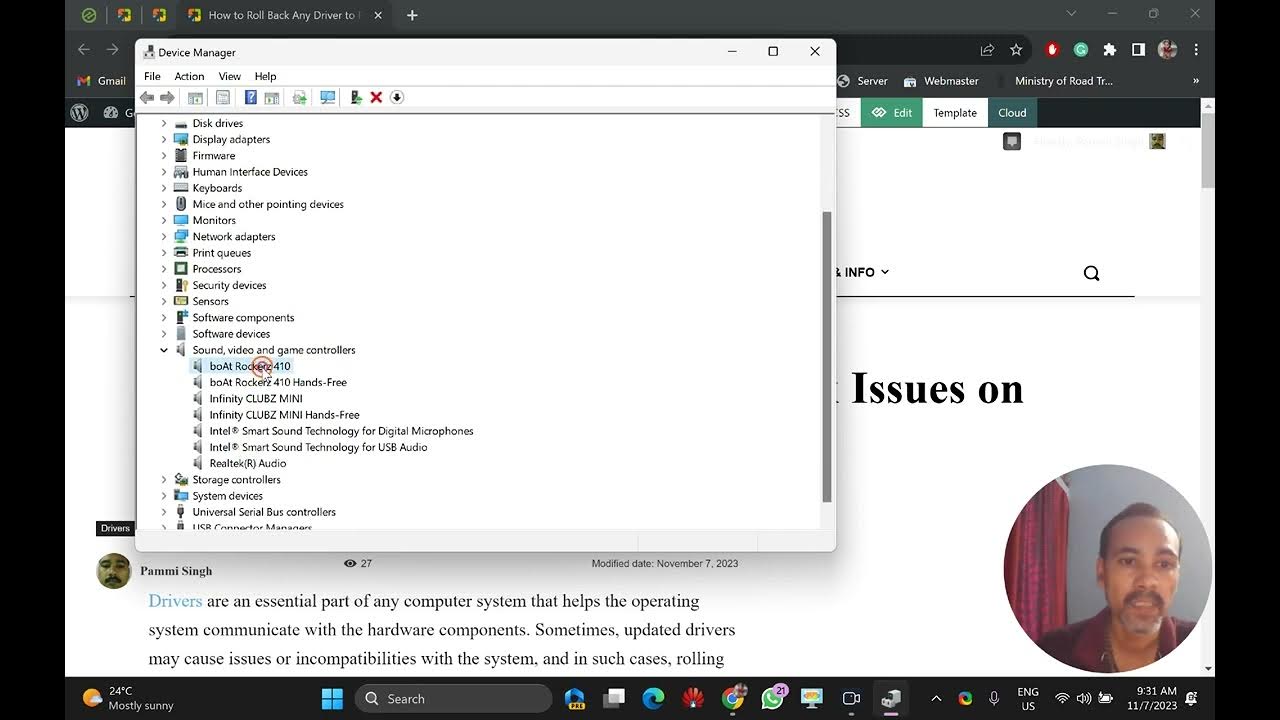Screen dimensions: 1280x720
Task: Expand the Storage controllers node
Action: pos(164,480)
